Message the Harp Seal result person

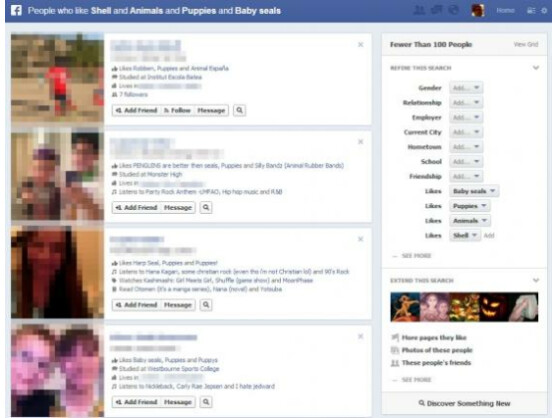pos(178,305)
